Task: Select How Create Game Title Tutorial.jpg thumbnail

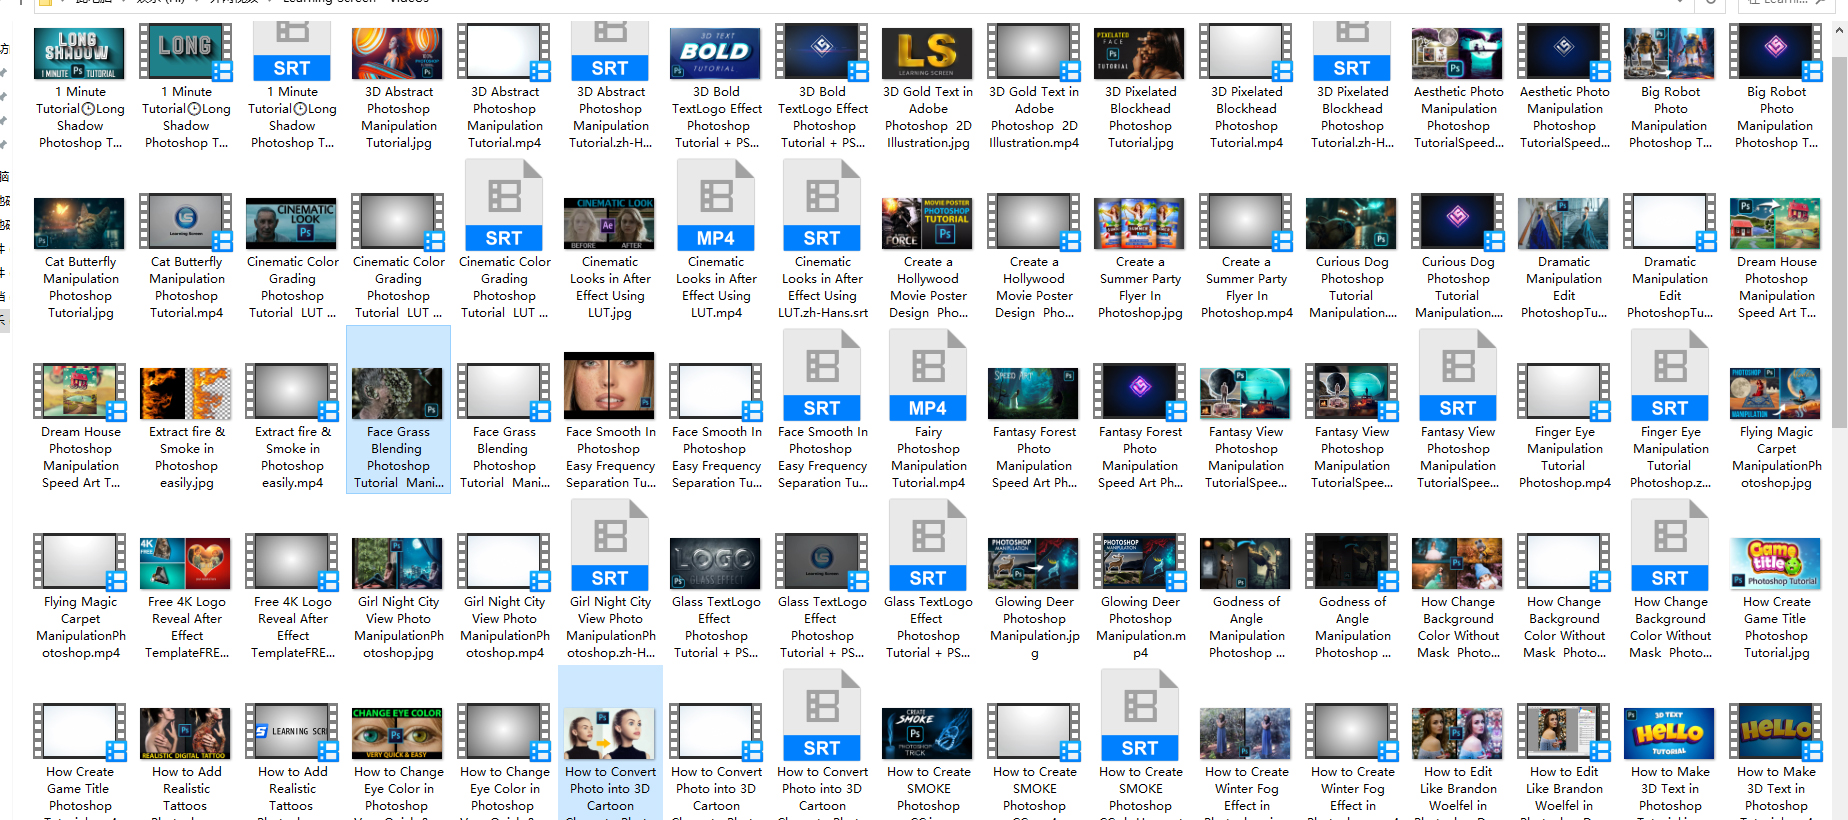Action: (1776, 563)
